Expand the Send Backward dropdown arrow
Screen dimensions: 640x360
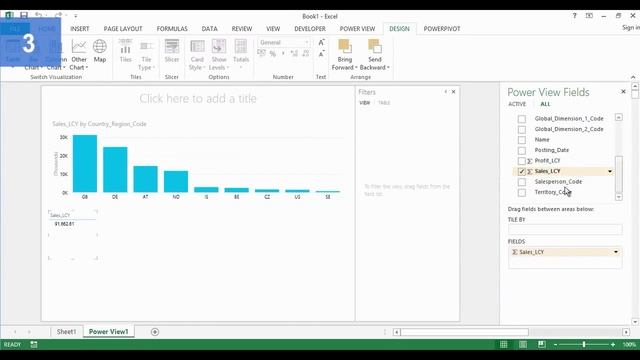[x=388, y=68]
